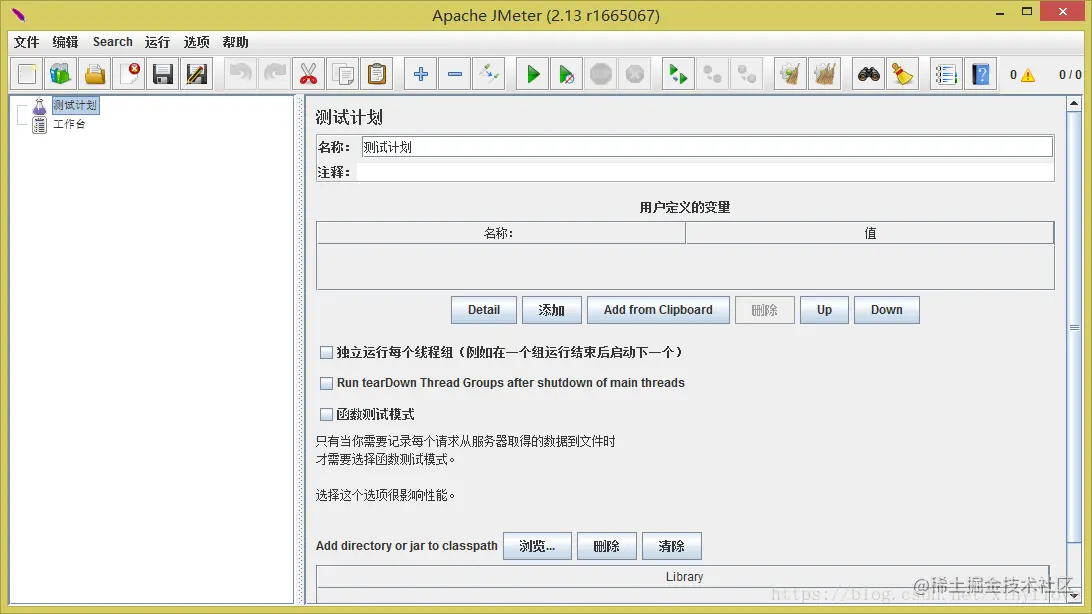
Task: Open the Templates icon in toolbar
Action: click(61, 74)
